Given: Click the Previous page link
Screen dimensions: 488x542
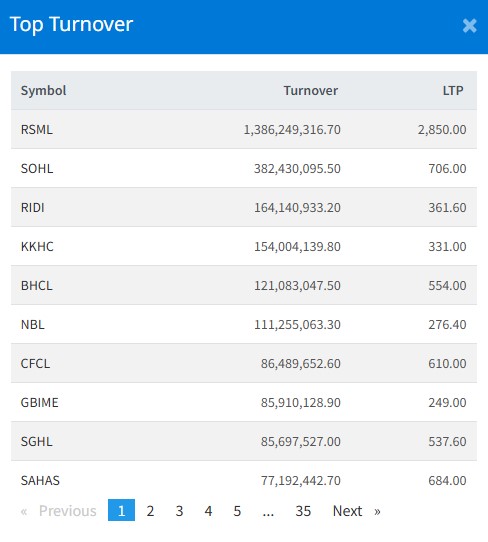Looking at the screenshot, I should click(x=58, y=511).
